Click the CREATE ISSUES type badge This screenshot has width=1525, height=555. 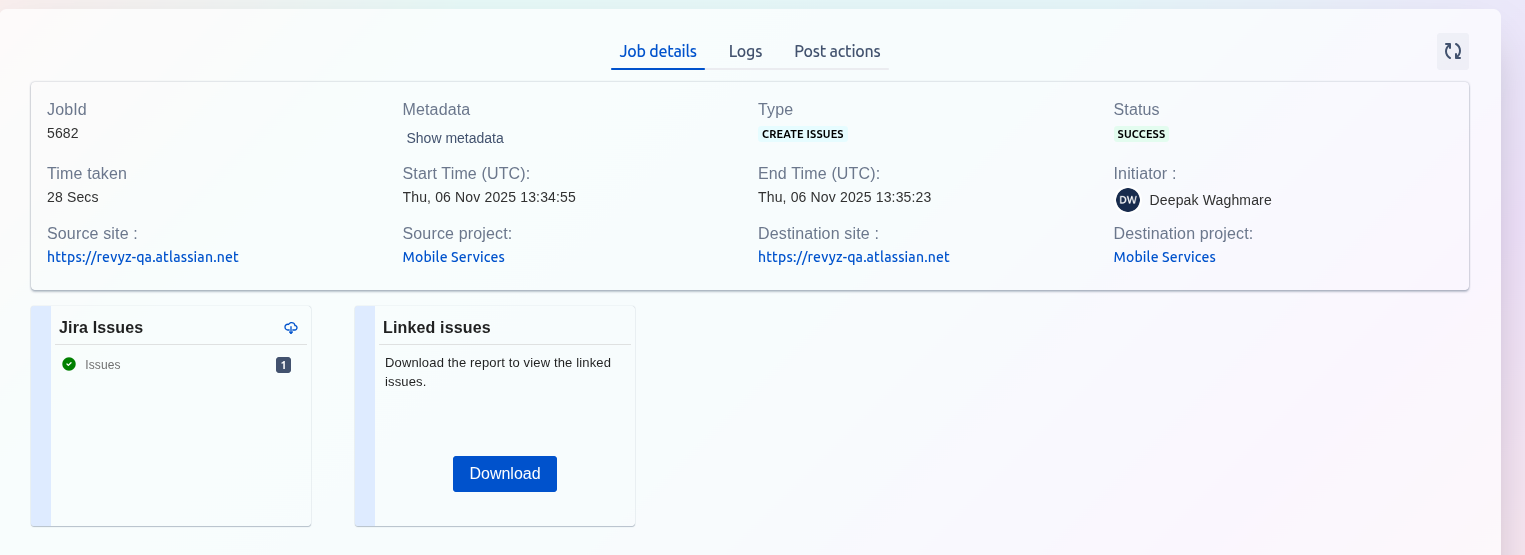[x=802, y=134]
